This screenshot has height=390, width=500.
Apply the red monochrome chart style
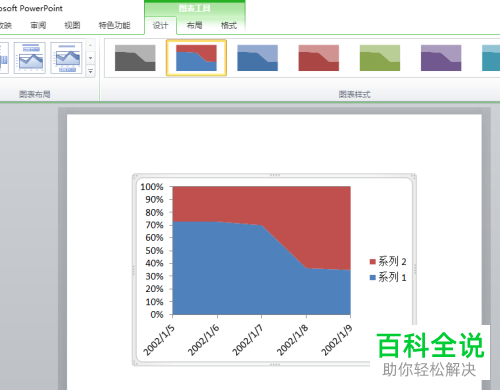(x=319, y=58)
